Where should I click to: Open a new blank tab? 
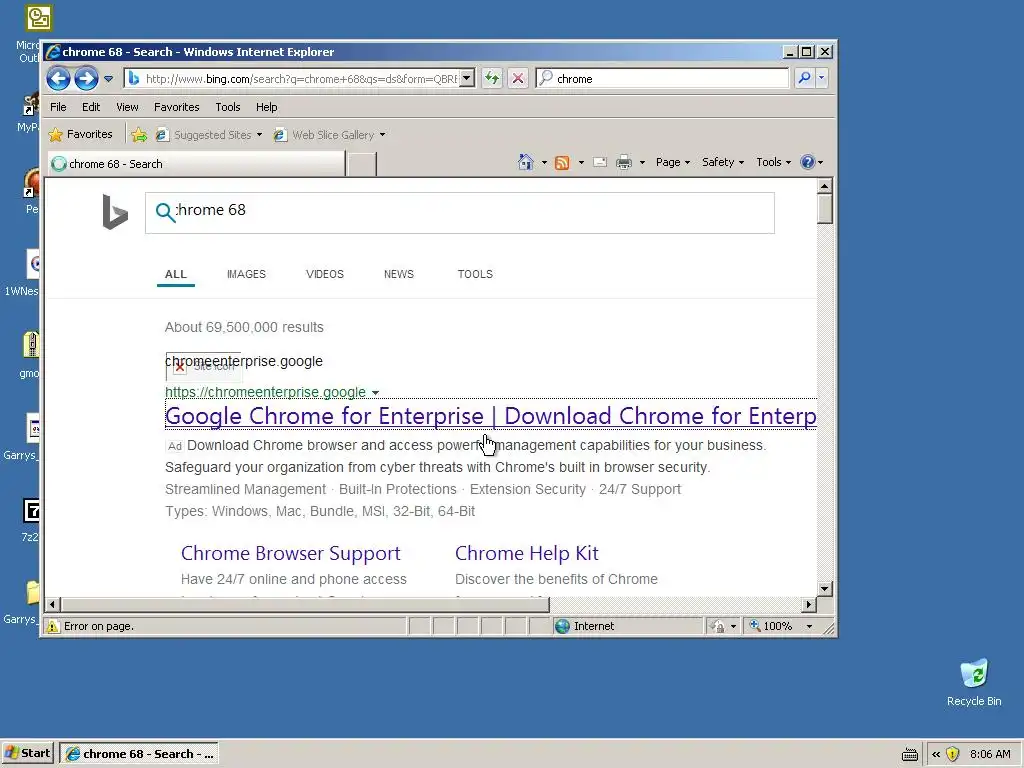361,164
